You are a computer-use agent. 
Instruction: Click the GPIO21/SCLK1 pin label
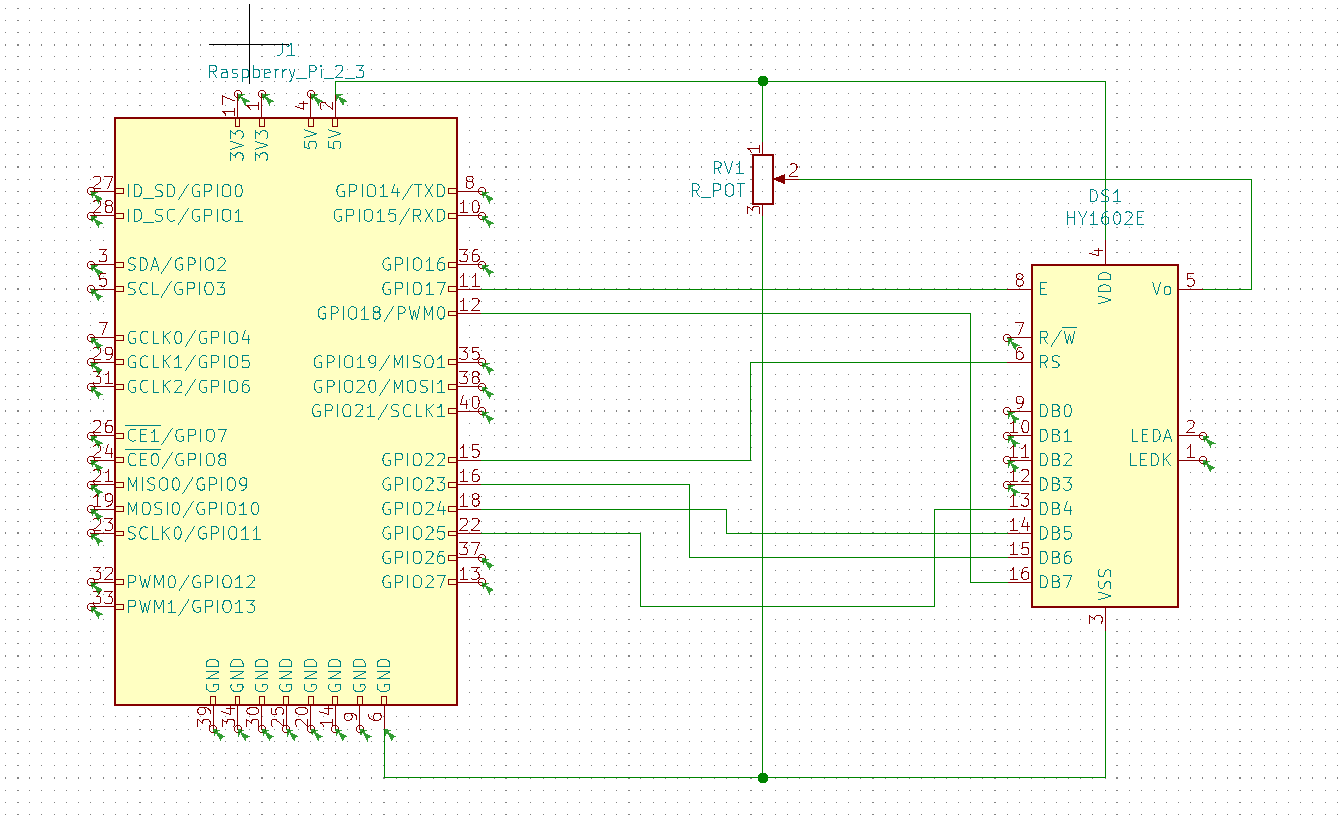tap(379, 411)
